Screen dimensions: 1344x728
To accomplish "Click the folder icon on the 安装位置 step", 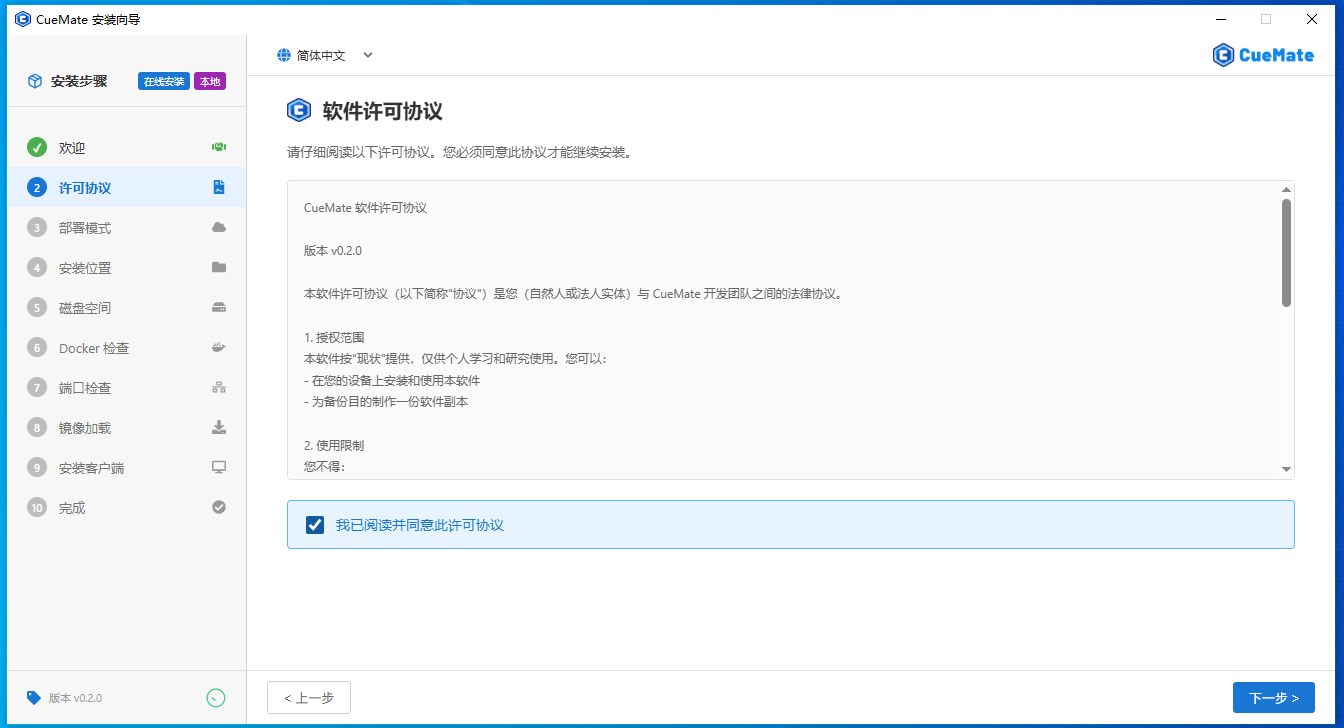I will coord(219,267).
